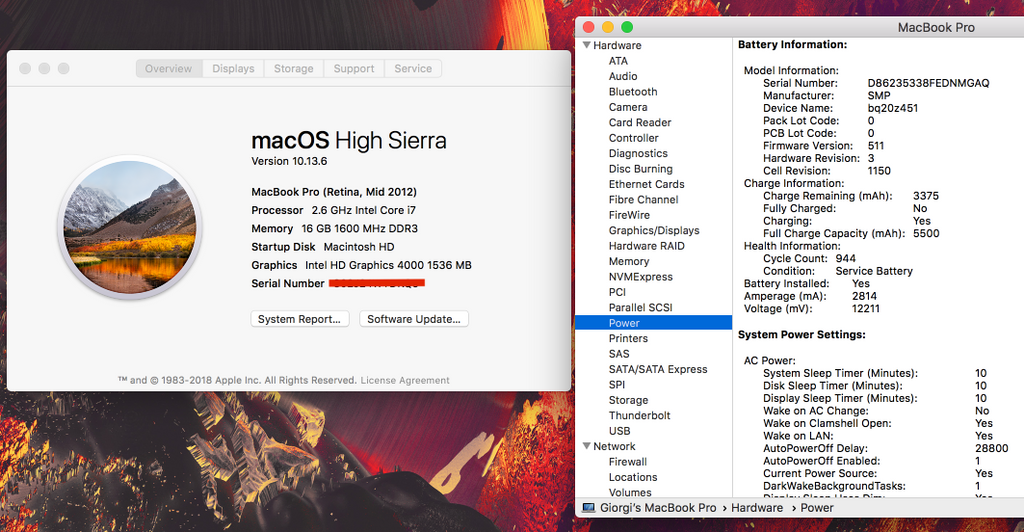The width and height of the screenshot is (1024, 532).
Task: Click the Hardware section header
Action: click(617, 45)
